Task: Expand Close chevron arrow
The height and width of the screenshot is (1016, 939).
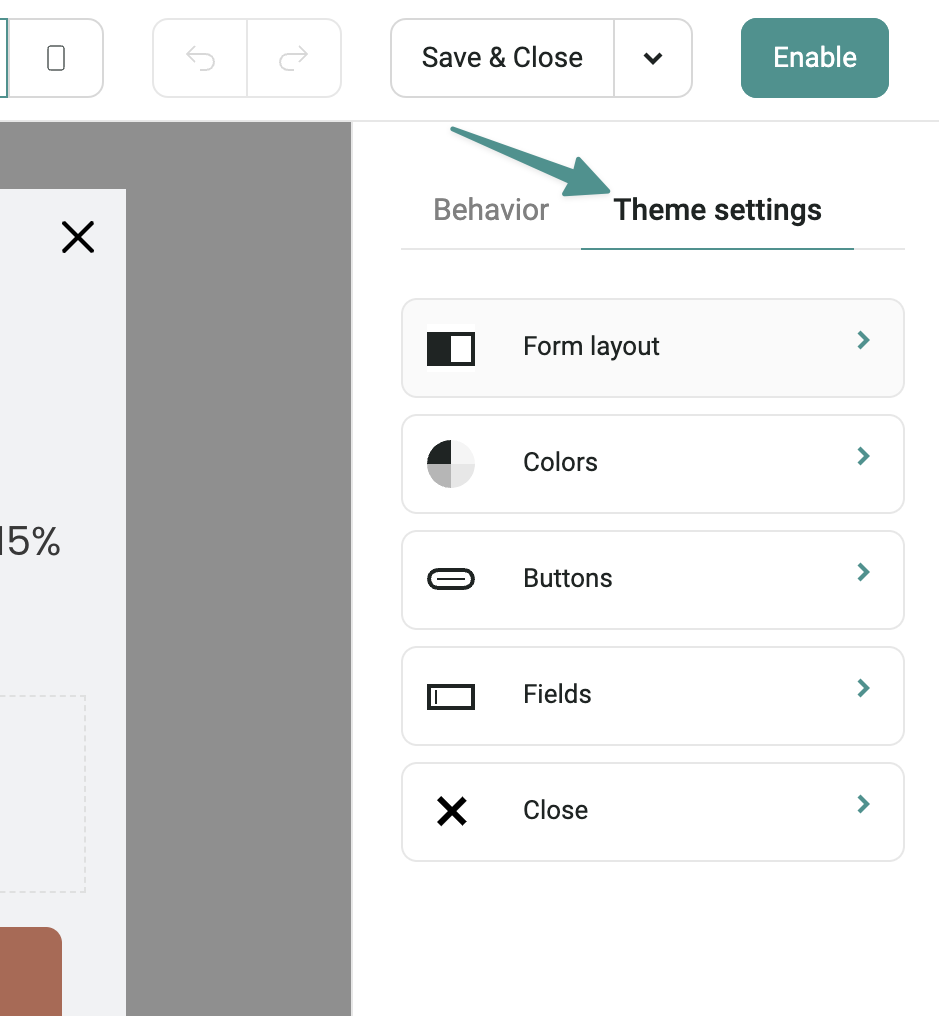Action: (863, 804)
